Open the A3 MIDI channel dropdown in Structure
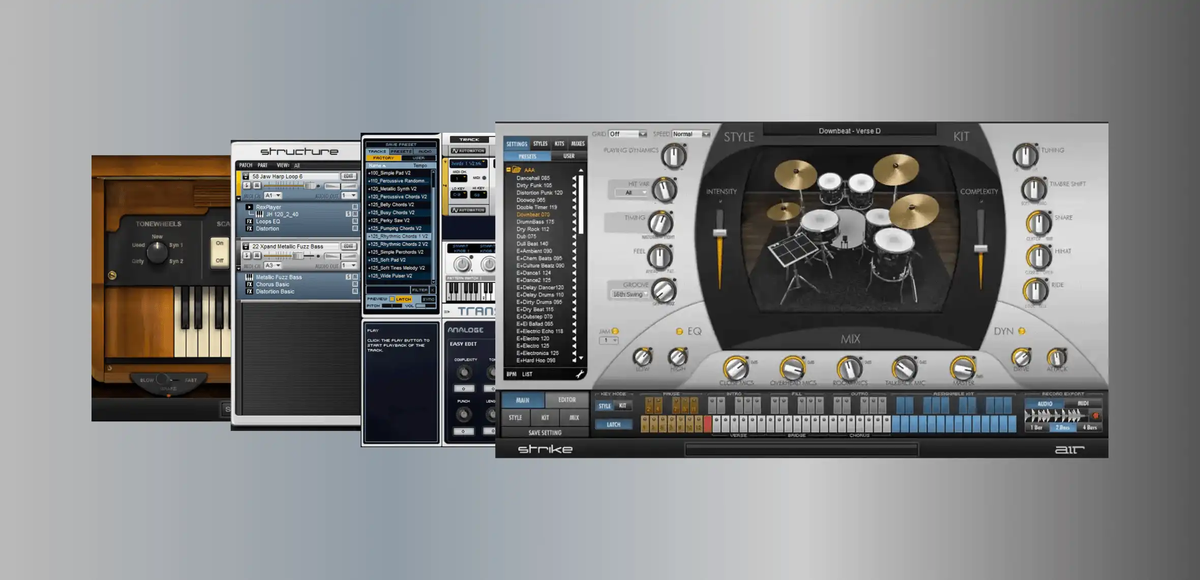 [272, 265]
